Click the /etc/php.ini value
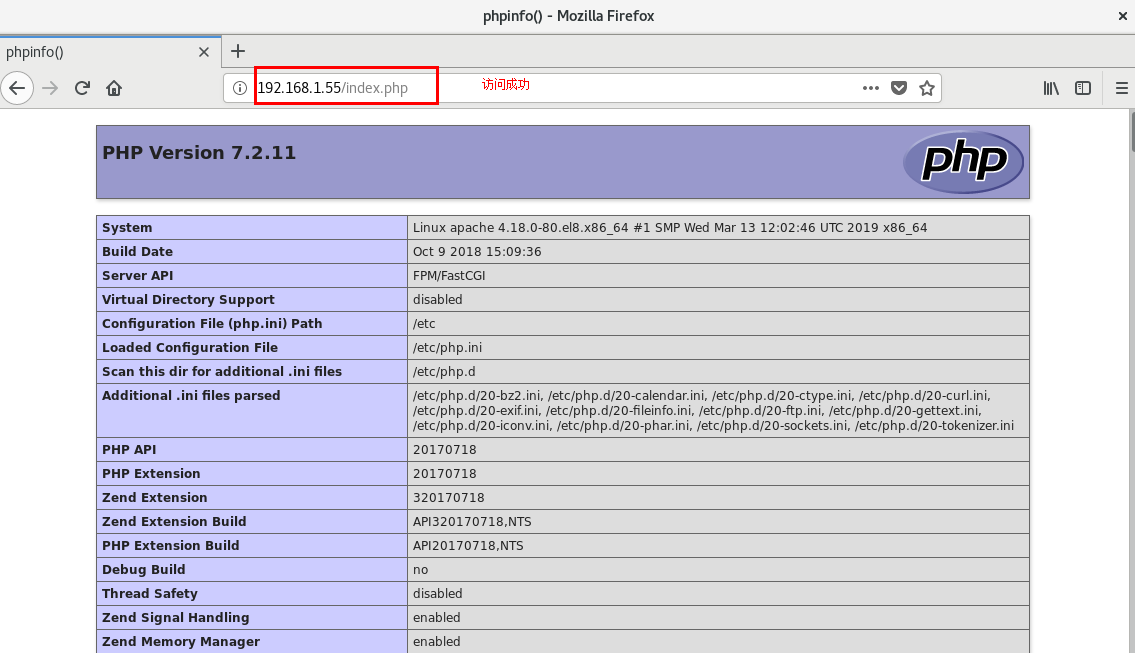This screenshot has height=653, width=1135. click(447, 347)
